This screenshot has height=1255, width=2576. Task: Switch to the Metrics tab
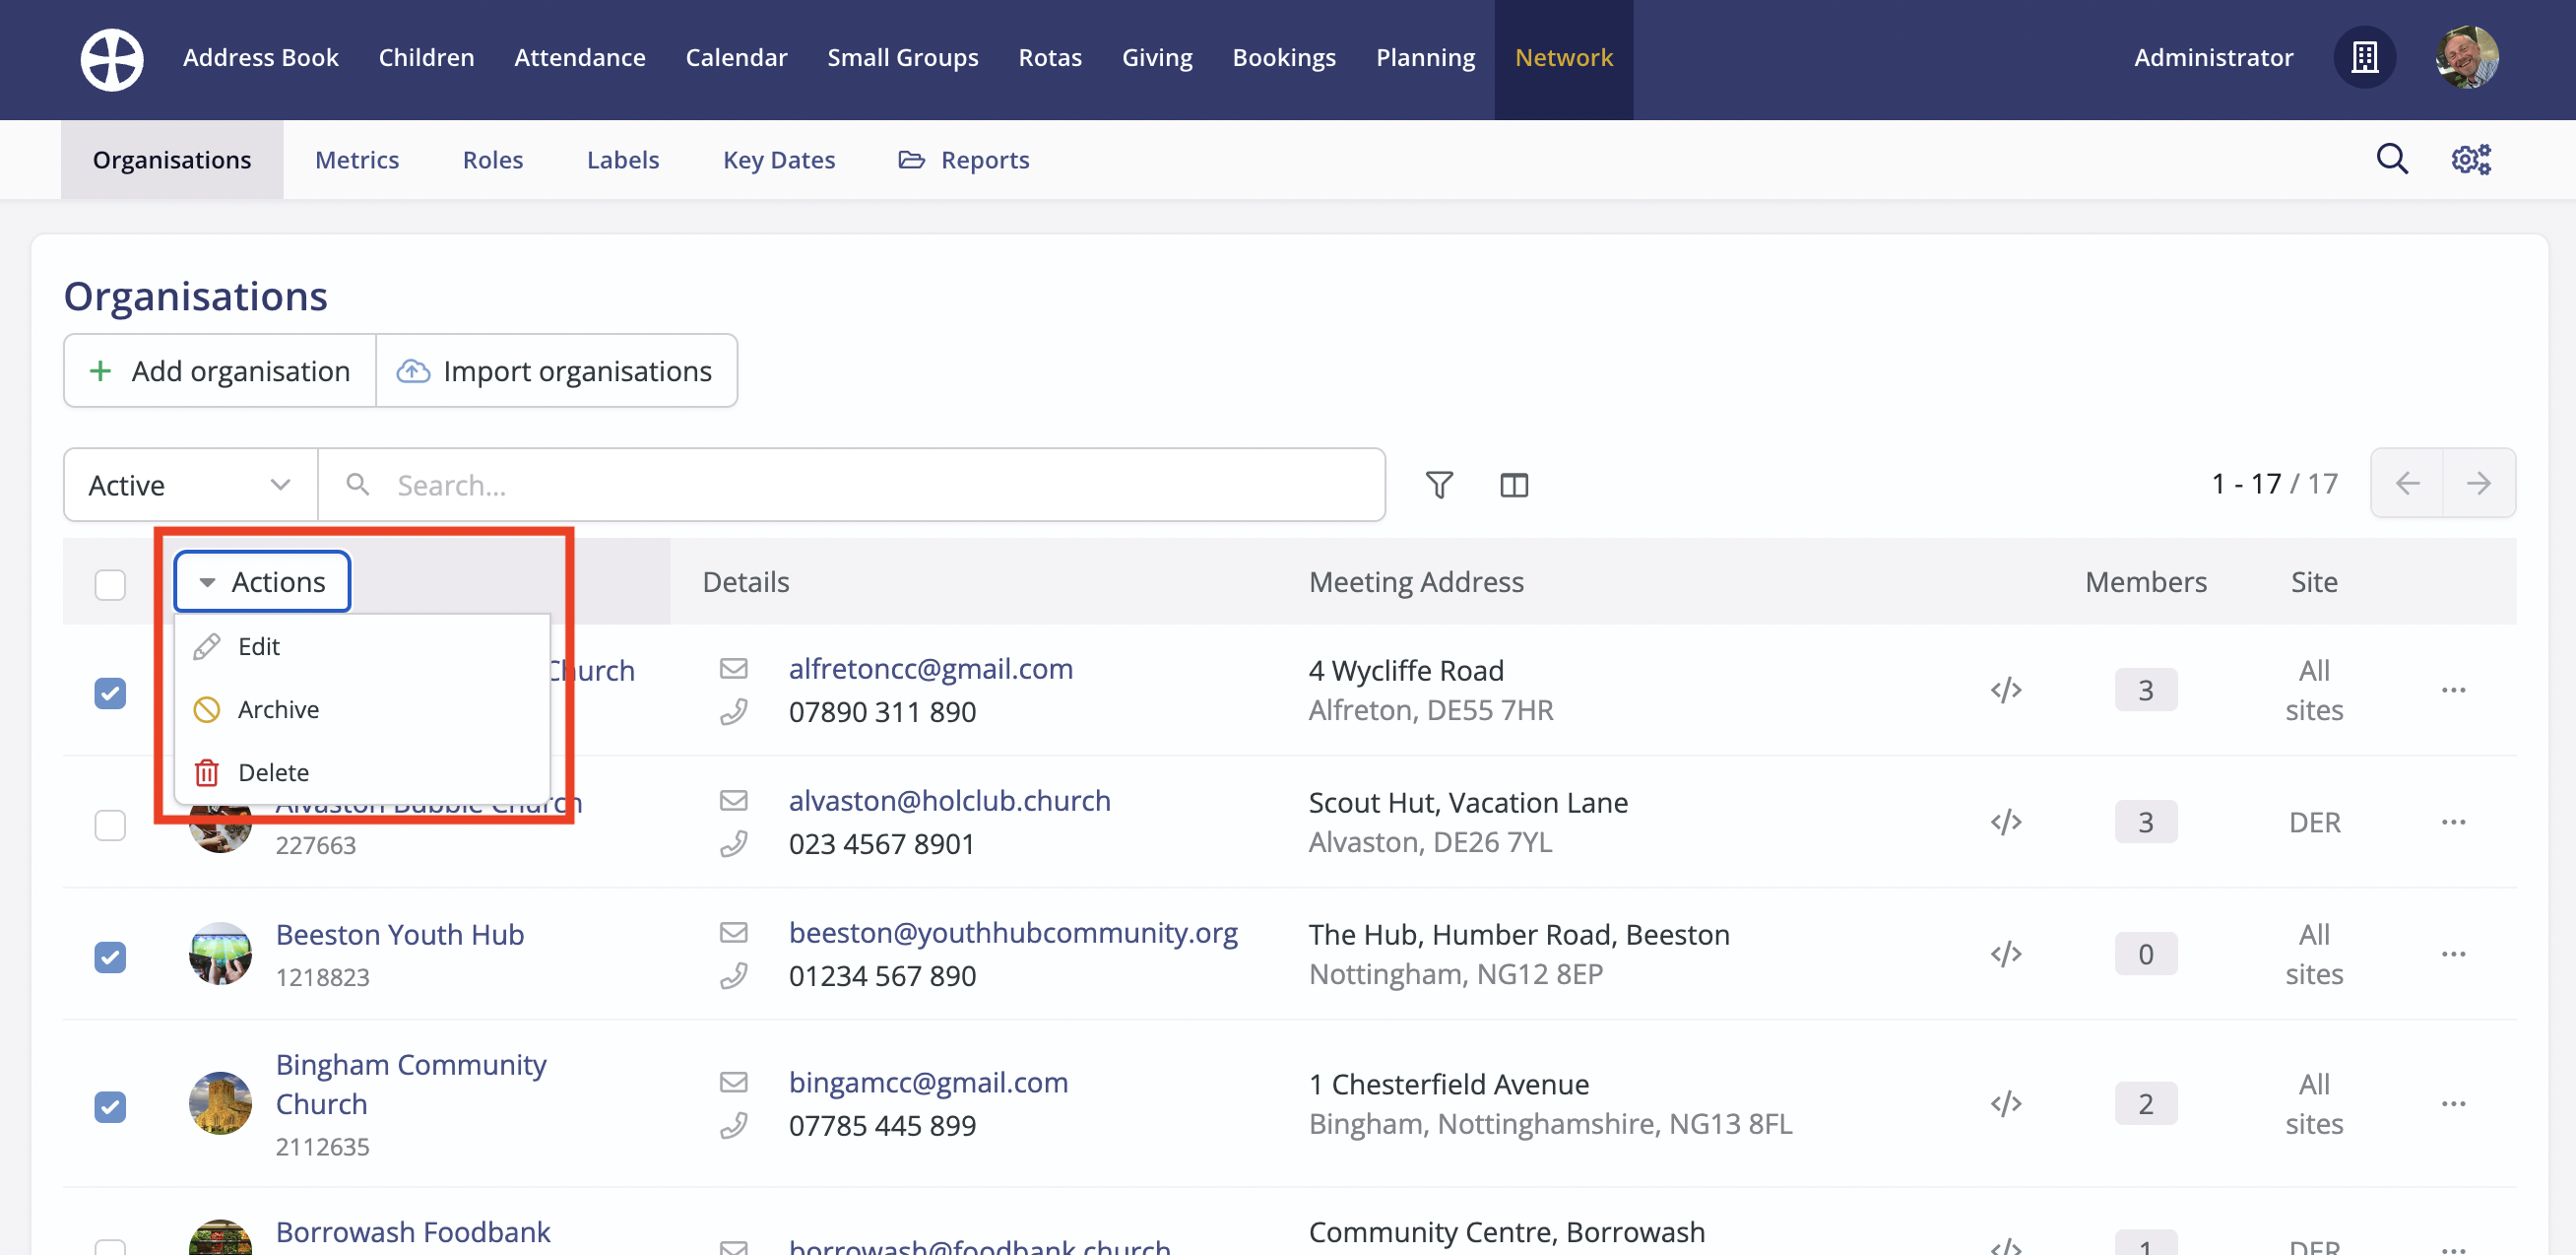click(356, 160)
